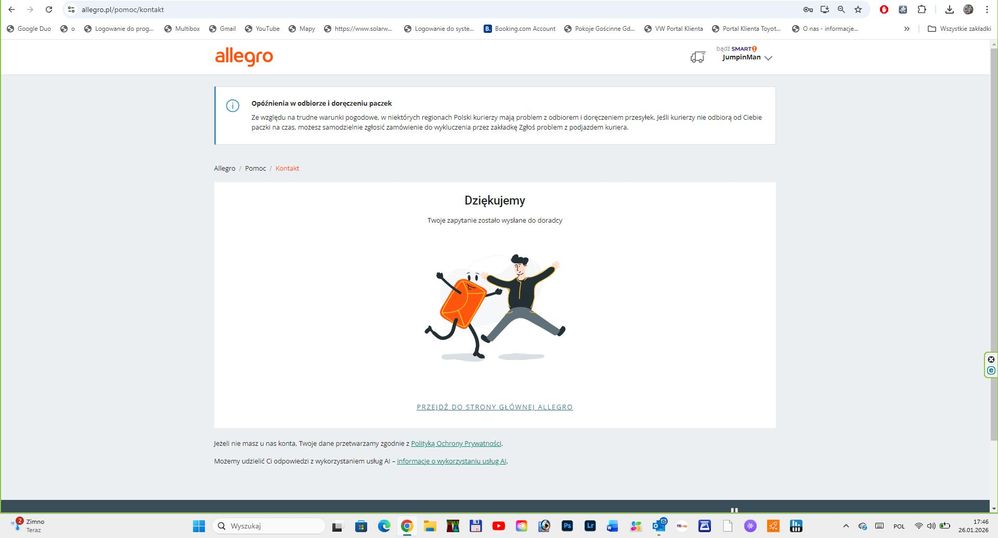Reload the page with the refresh icon

point(49,10)
